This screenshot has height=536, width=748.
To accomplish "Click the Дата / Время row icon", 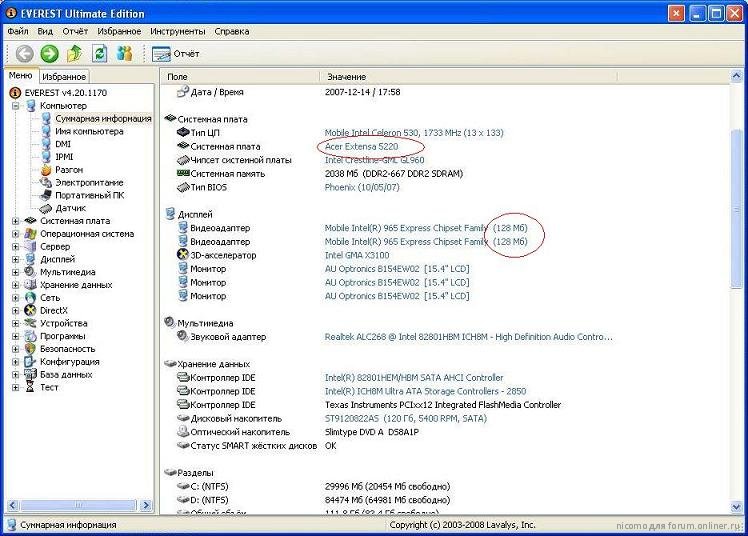I will (182, 92).
